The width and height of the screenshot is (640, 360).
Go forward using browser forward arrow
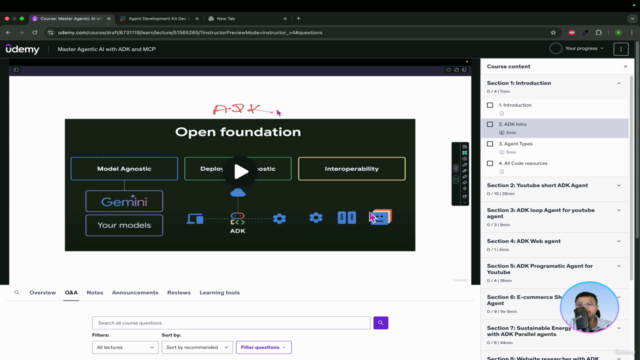click(x=21, y=33)
